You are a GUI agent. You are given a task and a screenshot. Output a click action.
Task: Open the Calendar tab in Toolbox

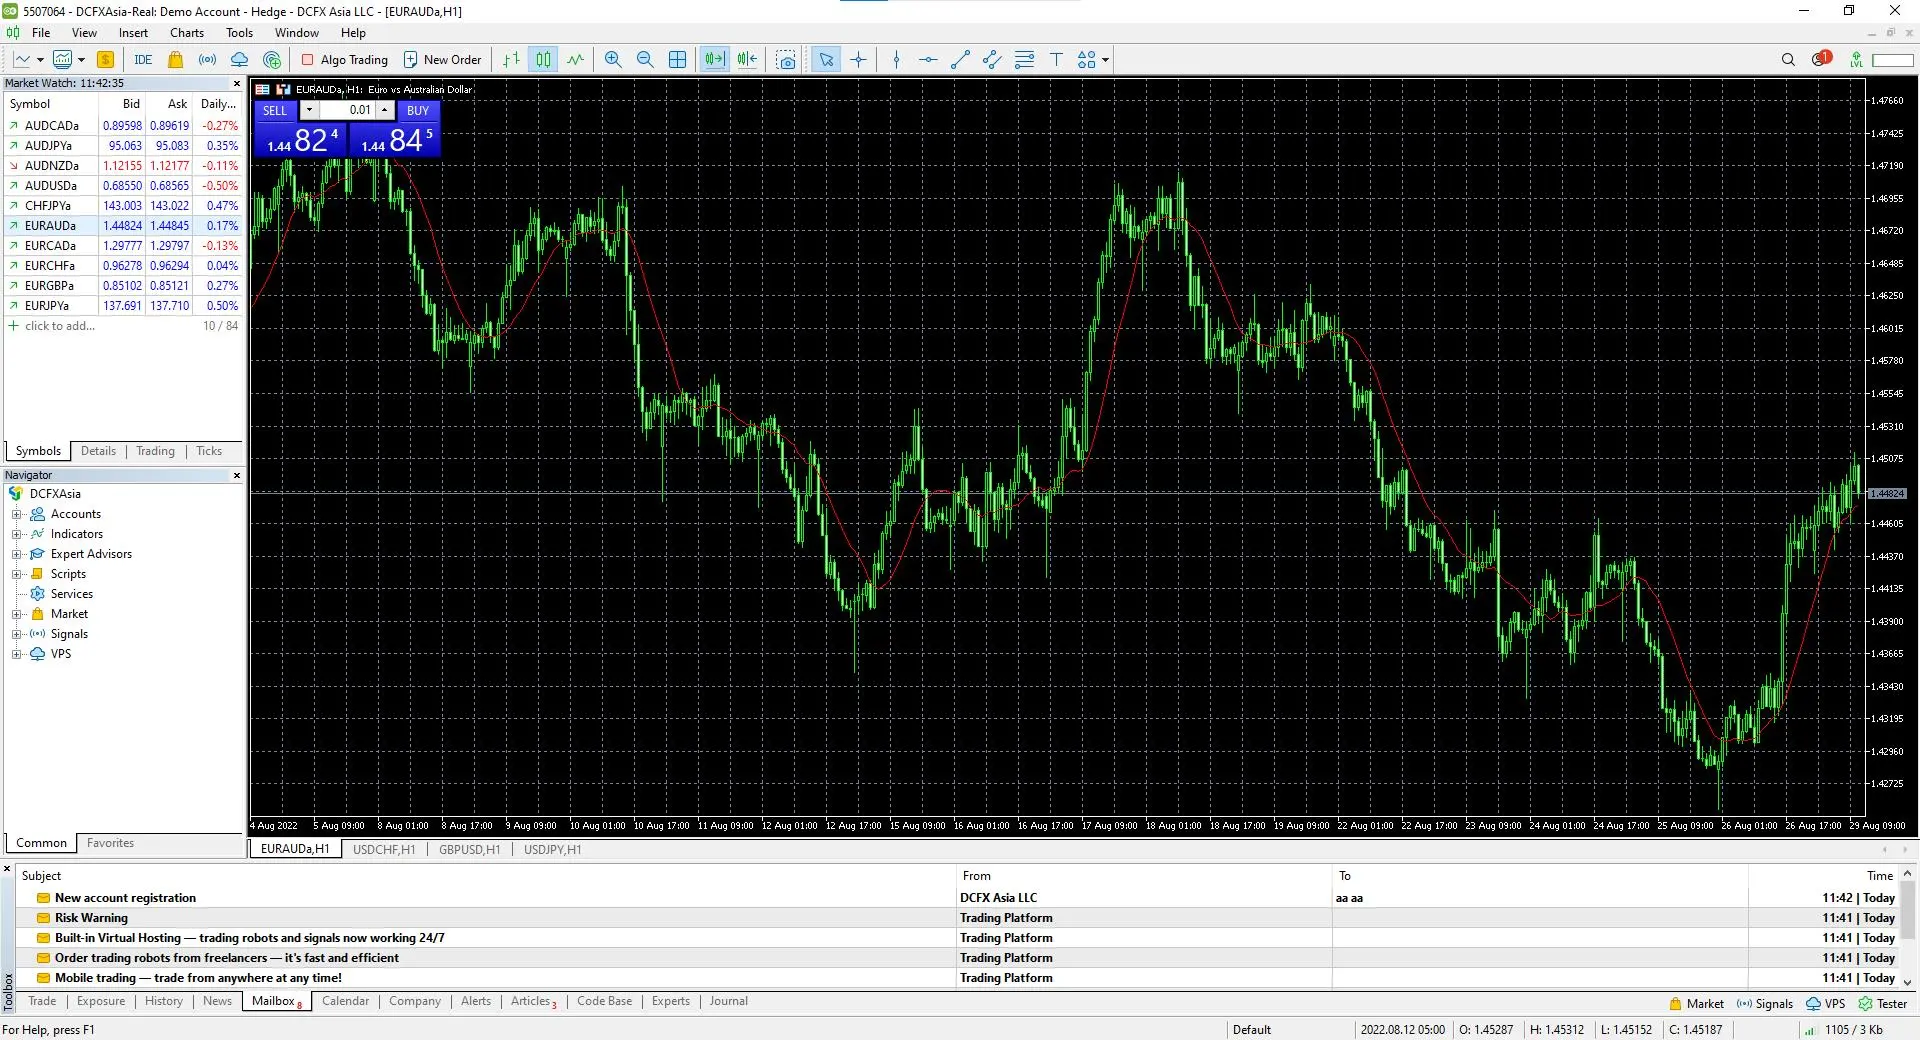(345, 1002)
